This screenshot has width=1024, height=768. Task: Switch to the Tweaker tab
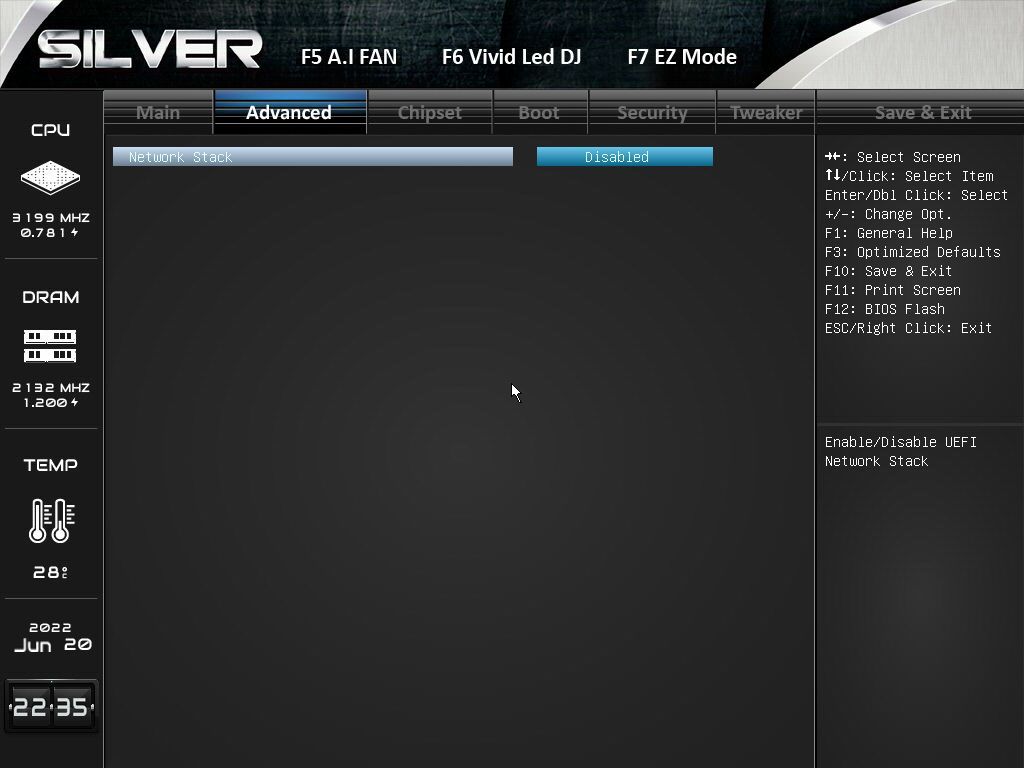[x=766, y=112]
